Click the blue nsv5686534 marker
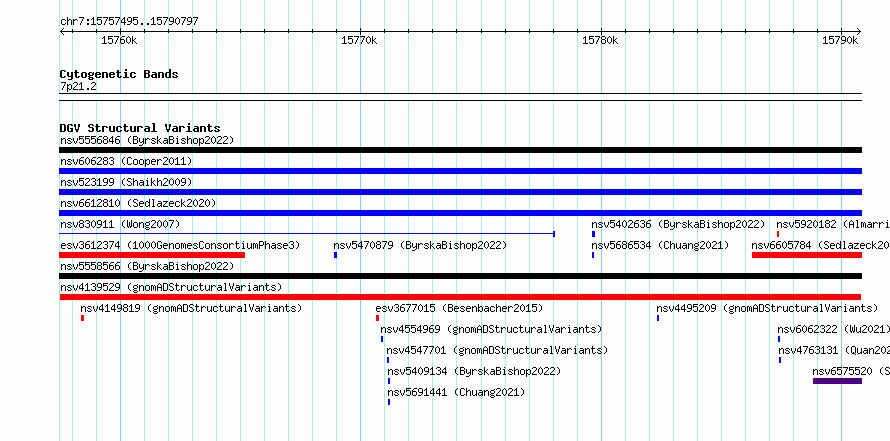 coord(593,255)
